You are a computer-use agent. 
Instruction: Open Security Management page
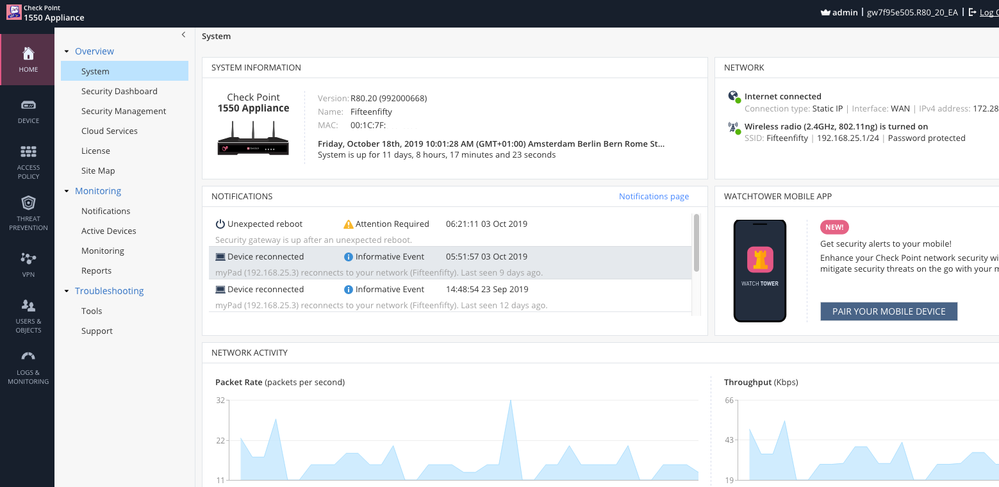point(124,111)
